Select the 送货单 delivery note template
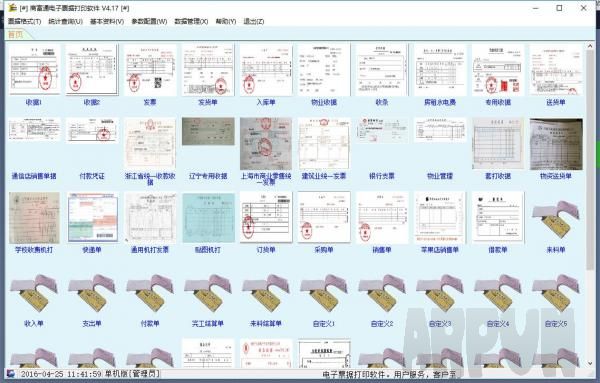The image size is (600, 383). (x=556, y=70)
